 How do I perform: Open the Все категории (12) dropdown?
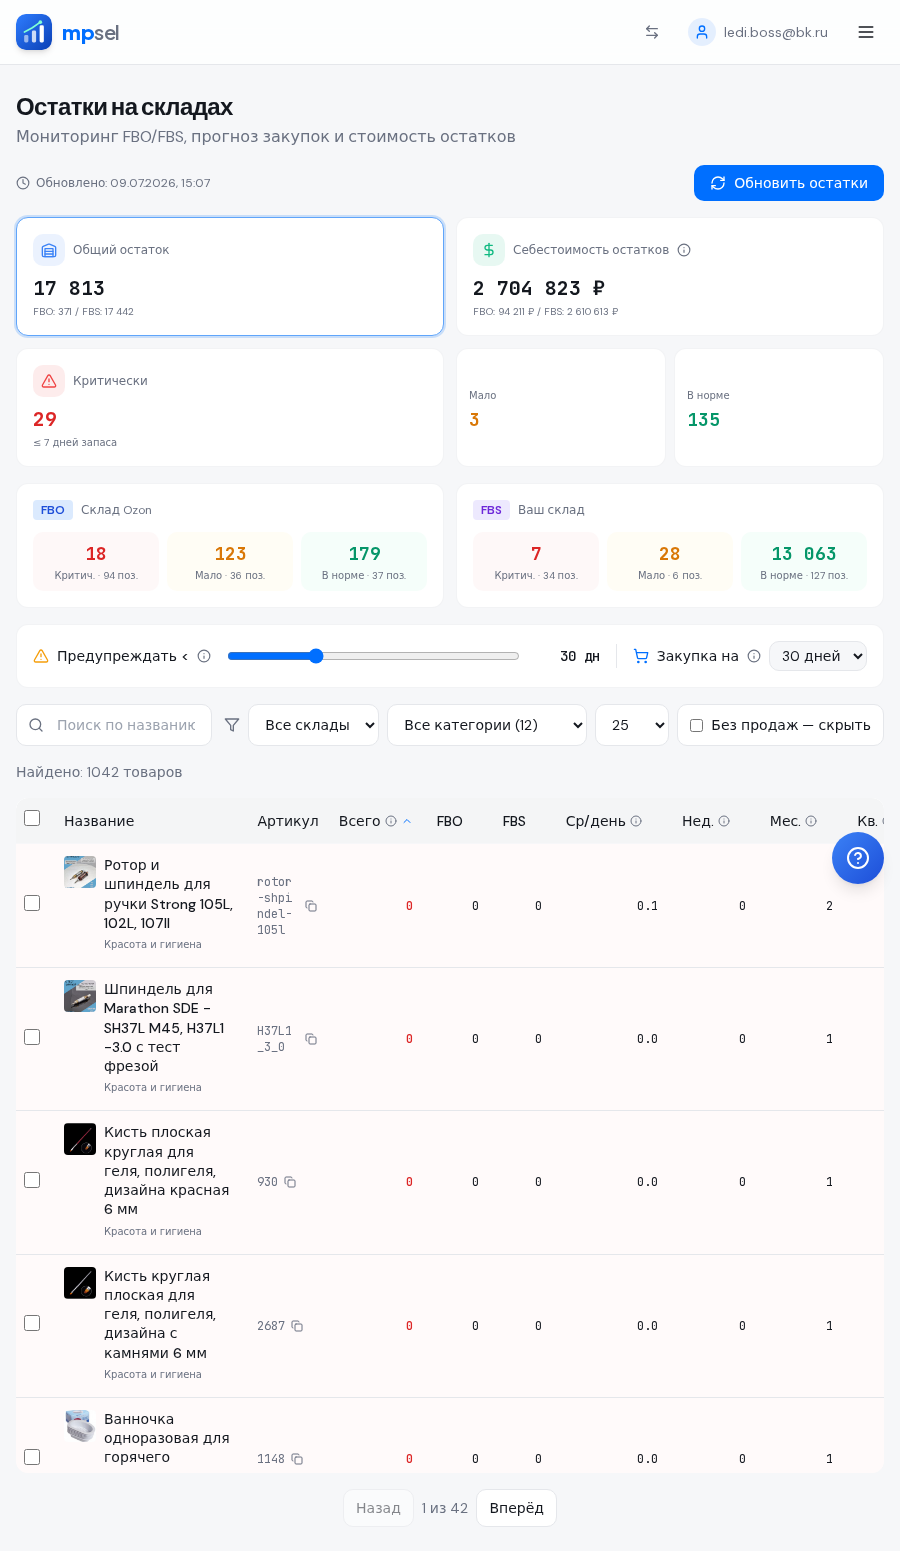point(487,725)
